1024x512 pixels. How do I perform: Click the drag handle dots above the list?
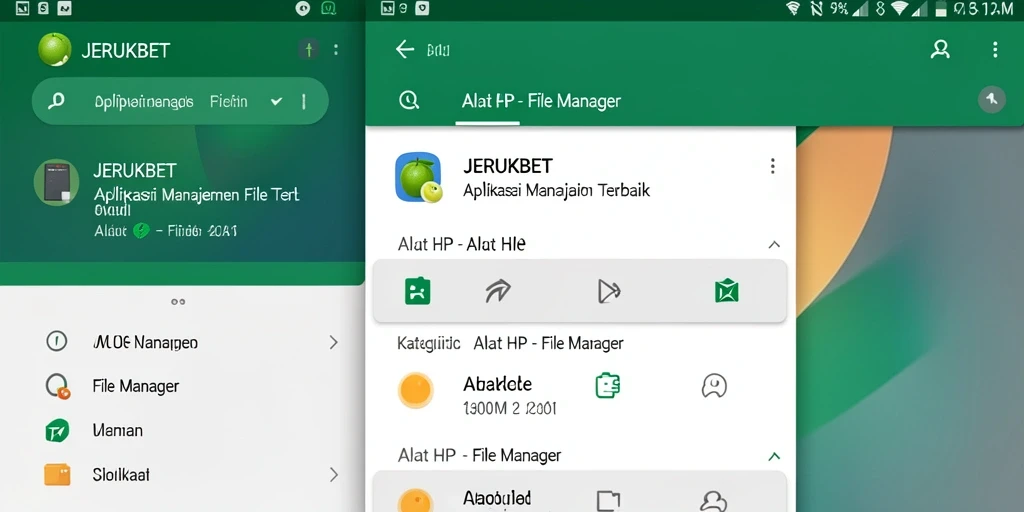coord(178,302)
